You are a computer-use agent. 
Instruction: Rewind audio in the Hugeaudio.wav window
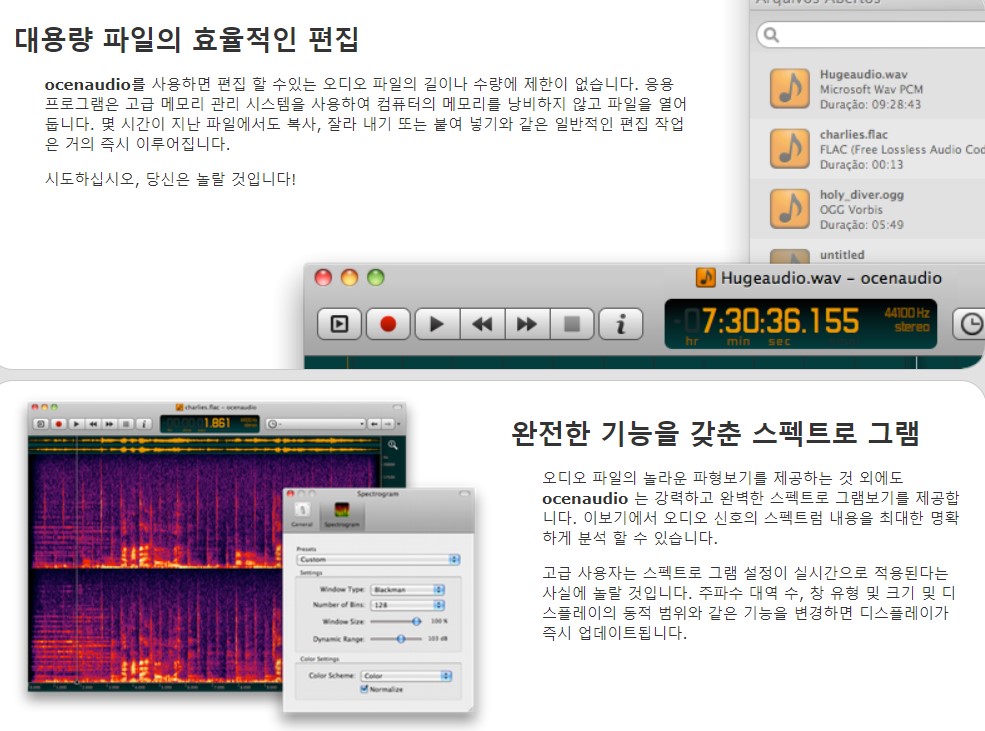[x=482, y=324]
